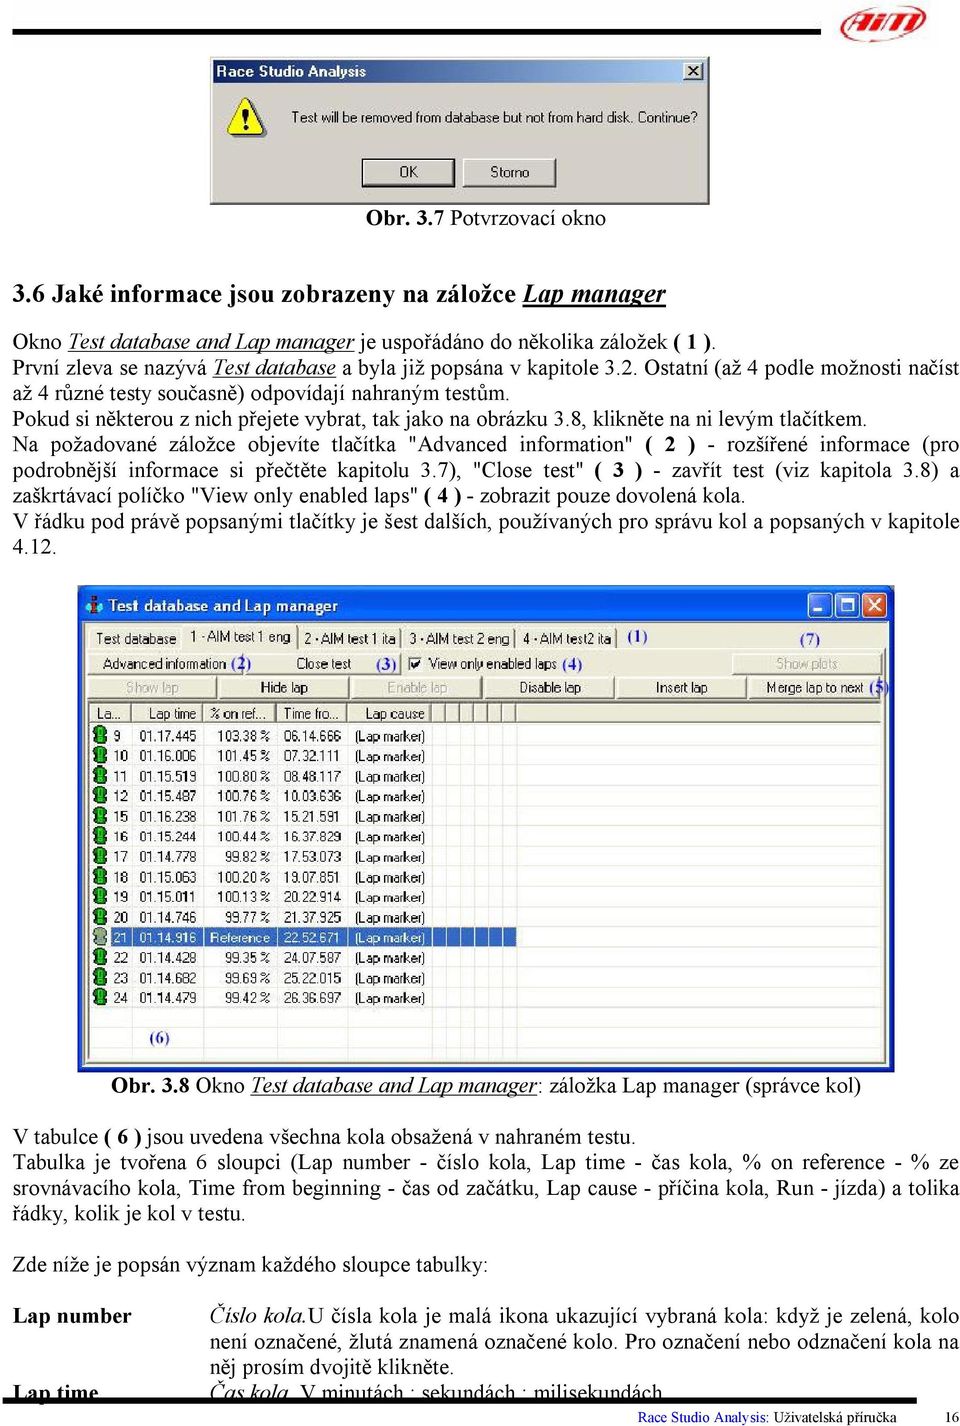The width and height of the screenshot is (960, 1426).
Task: Click the lap 16 status icon
Action: point(100,836)
